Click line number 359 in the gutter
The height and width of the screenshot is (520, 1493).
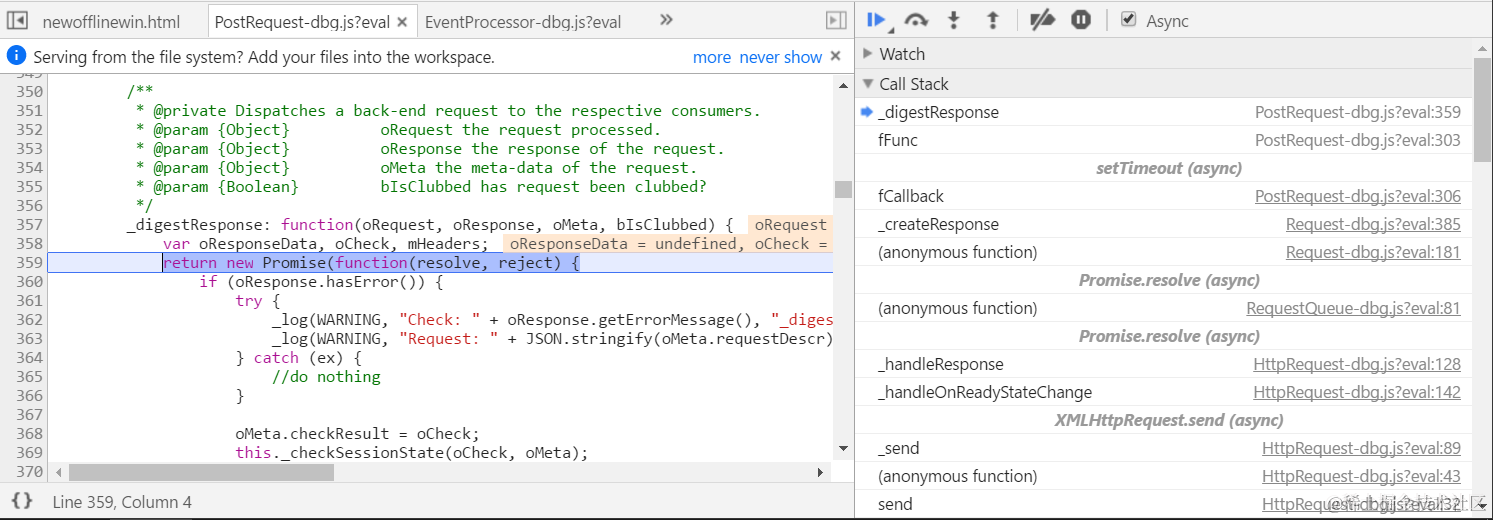tap(29, 263)
